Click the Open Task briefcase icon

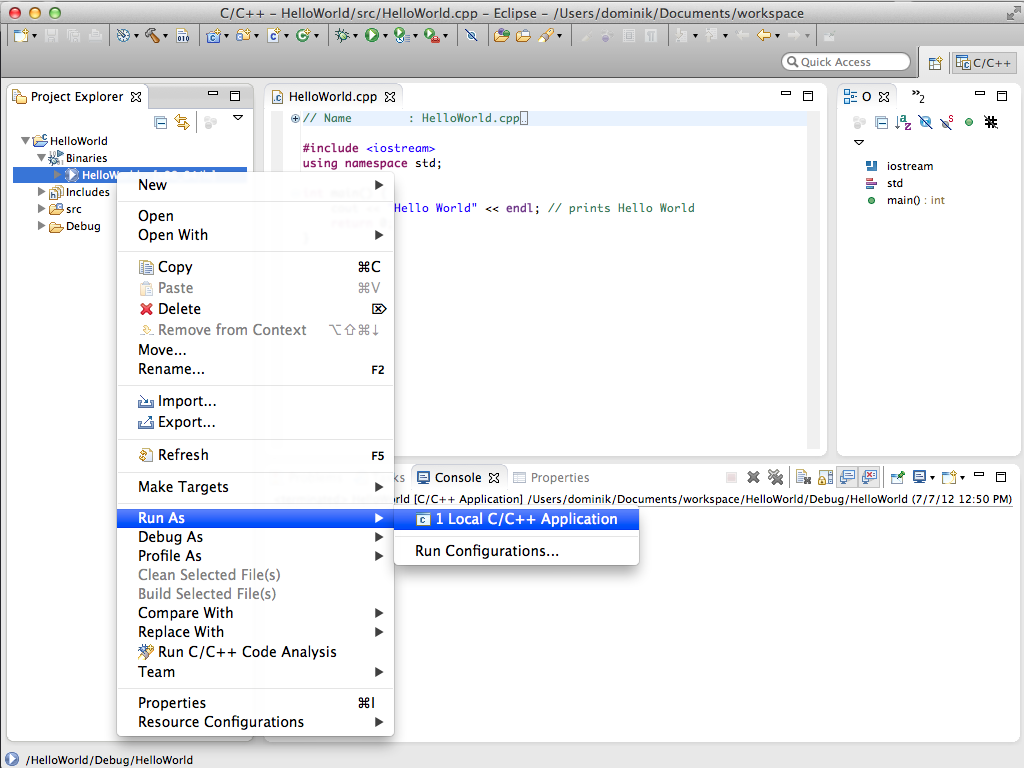click(x=523, y=35)
